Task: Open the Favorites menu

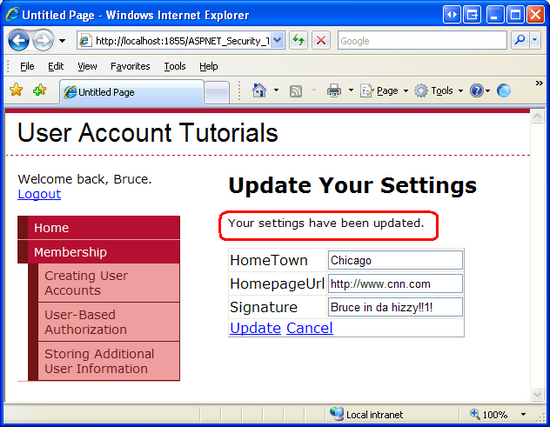Action: [130, 66]
